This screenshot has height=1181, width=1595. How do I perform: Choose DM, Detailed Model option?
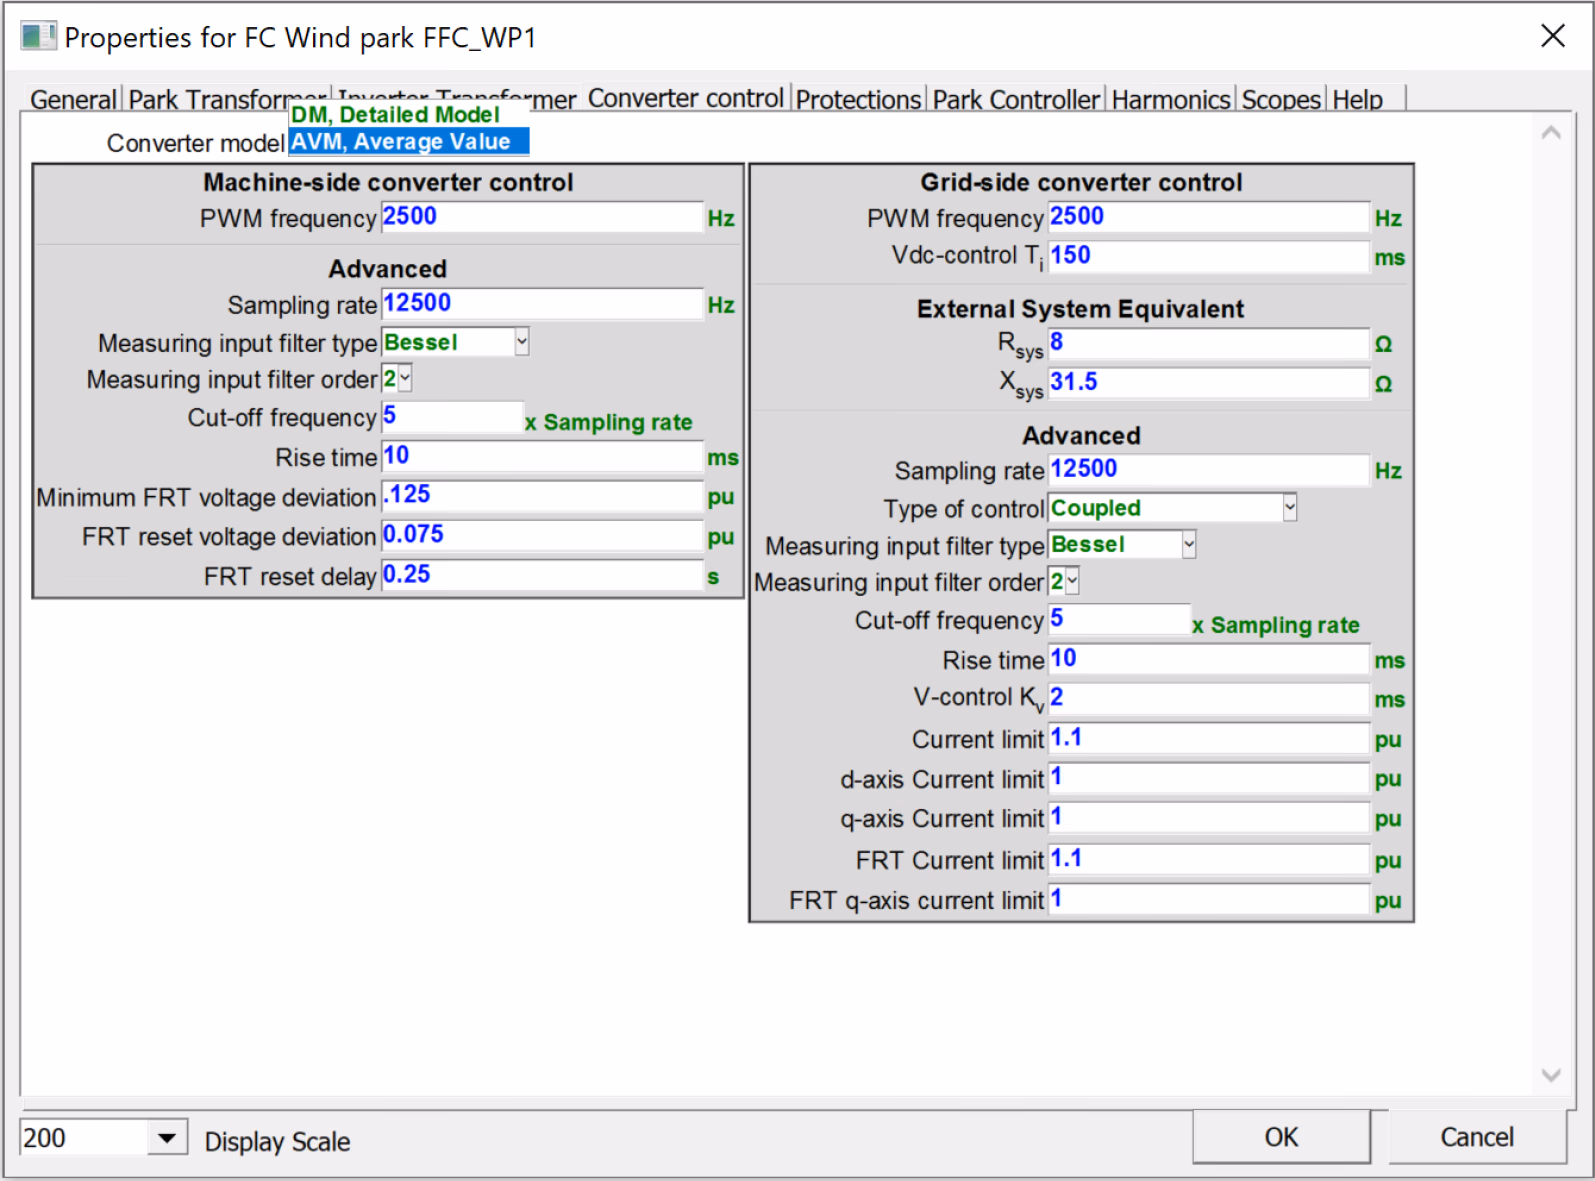[x=408, y=115]
